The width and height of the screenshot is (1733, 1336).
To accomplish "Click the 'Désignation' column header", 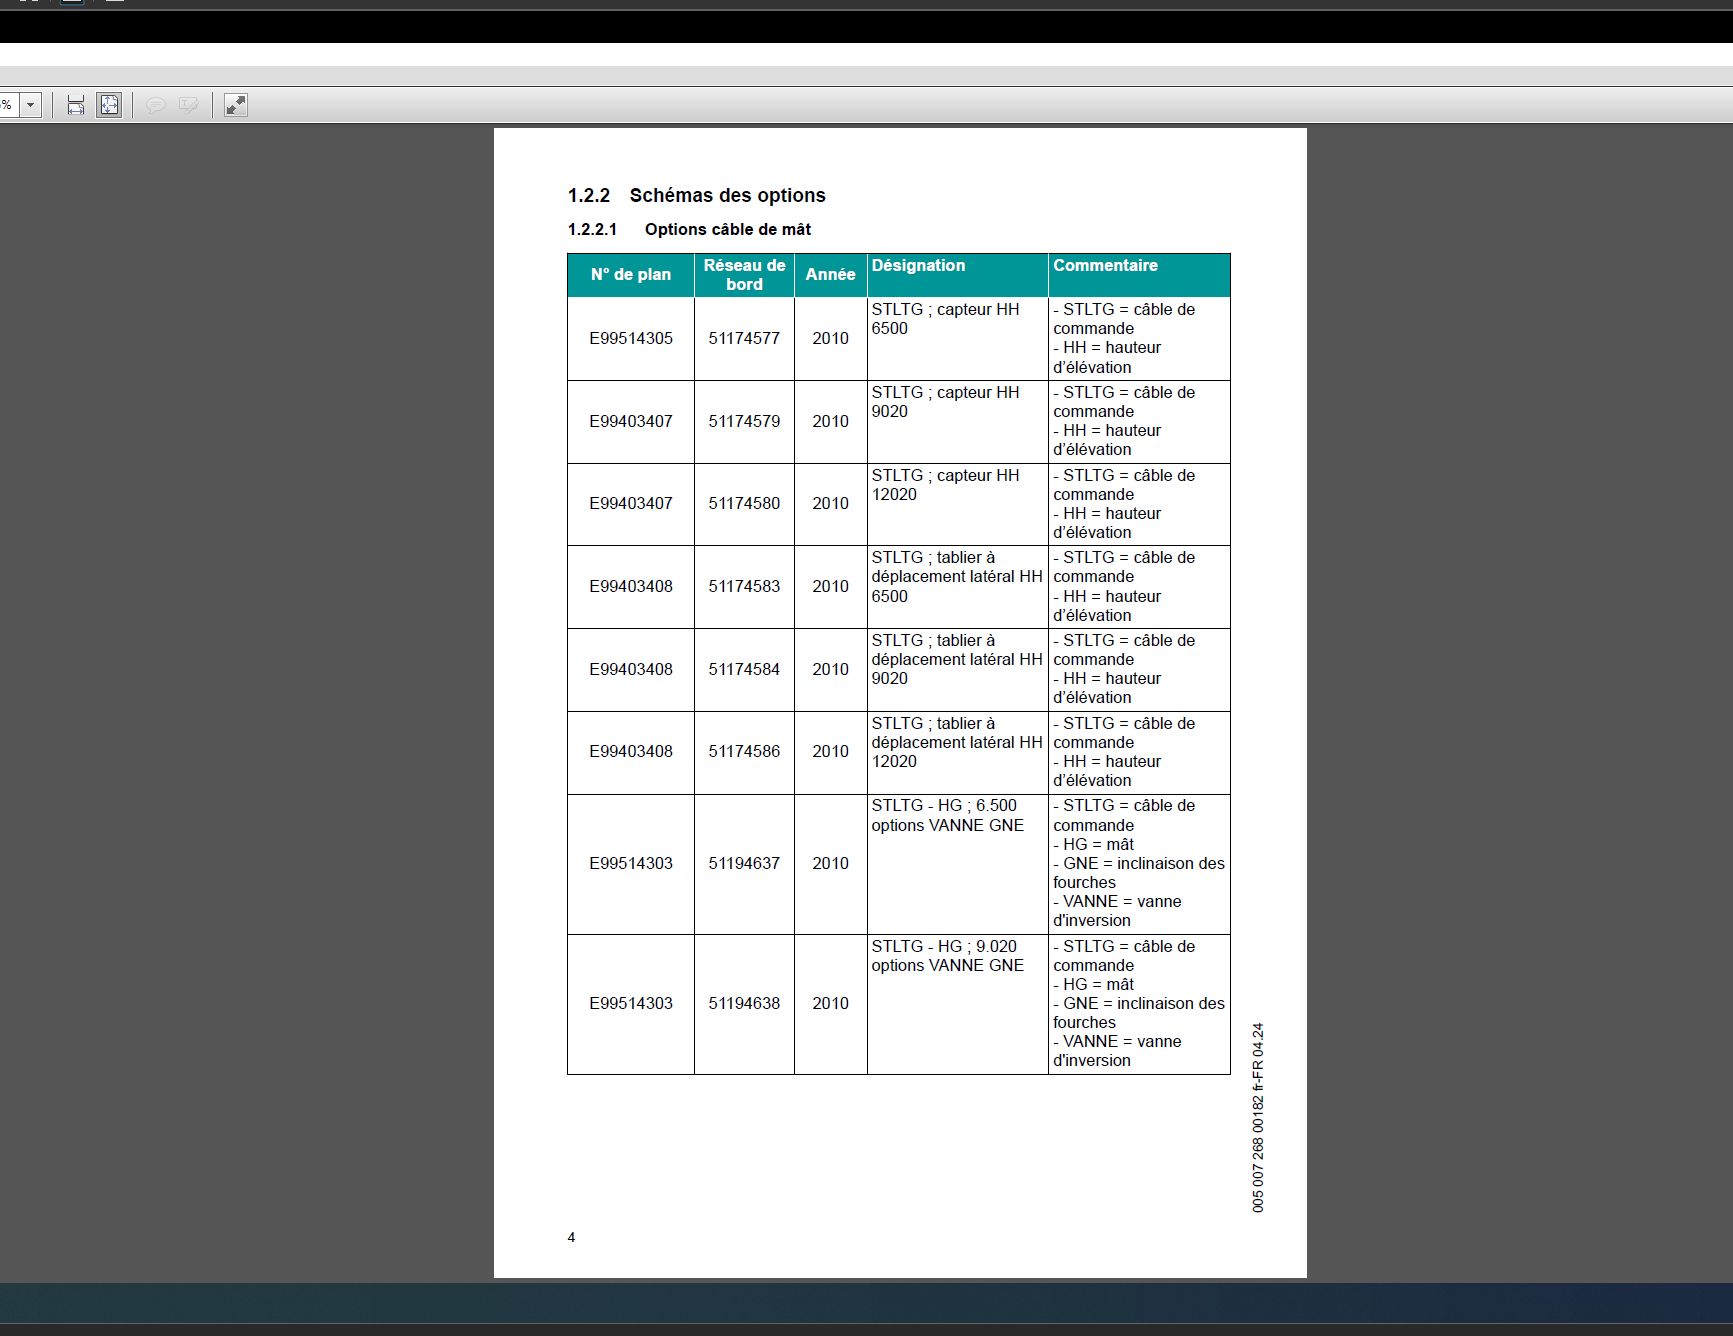I will 957,275.
